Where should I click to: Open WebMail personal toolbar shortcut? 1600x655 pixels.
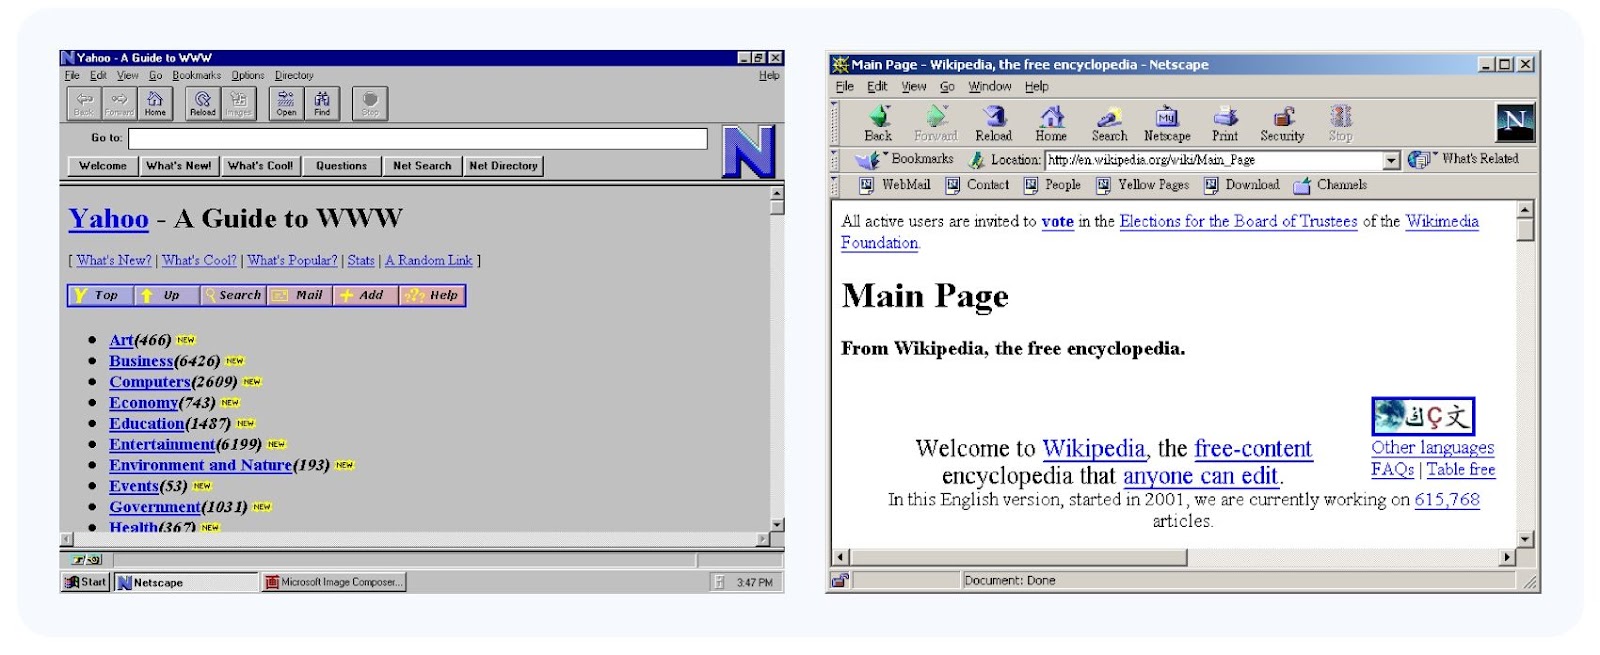tap(895, 185)
